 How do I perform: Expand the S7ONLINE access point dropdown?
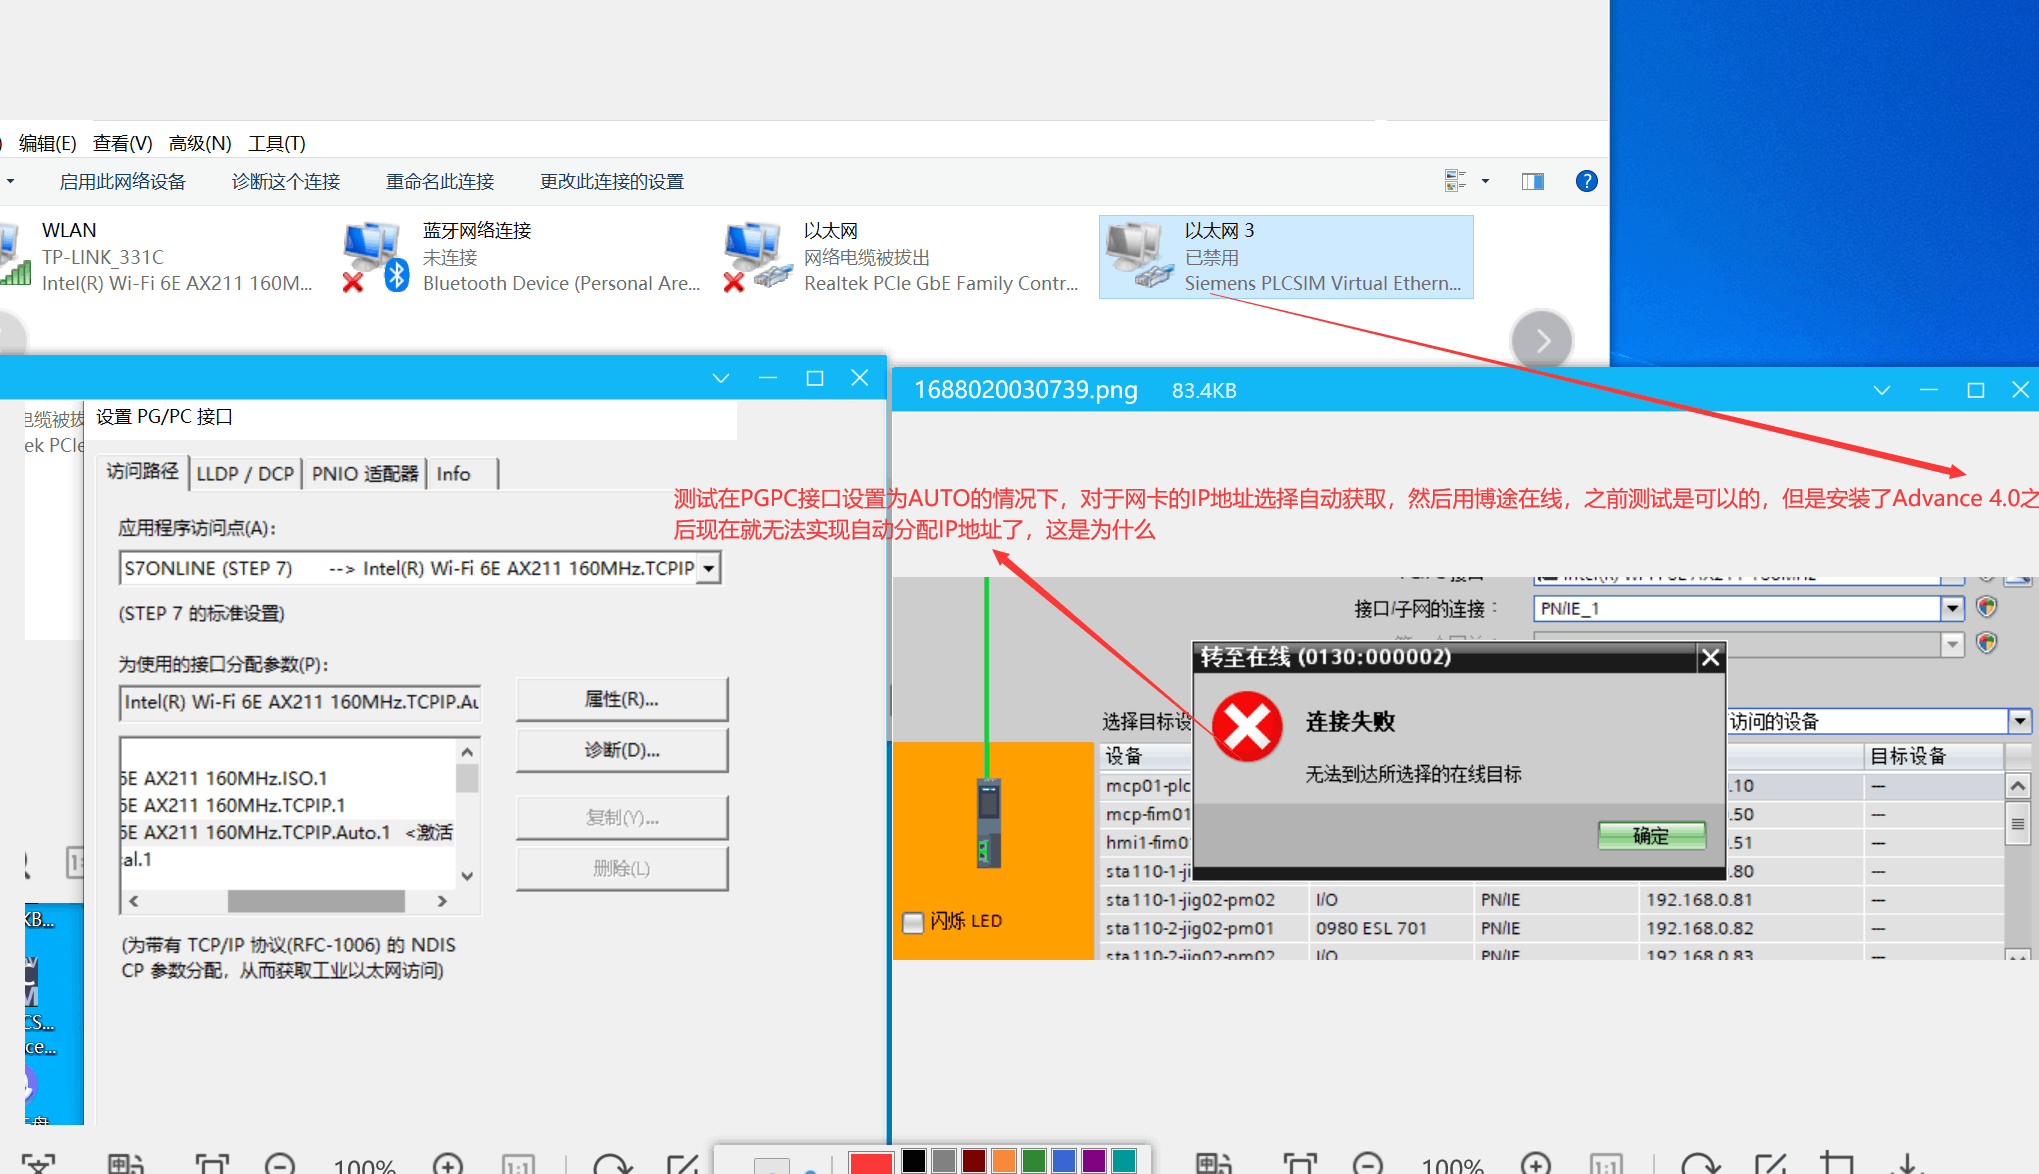click(x=709, y=569)
